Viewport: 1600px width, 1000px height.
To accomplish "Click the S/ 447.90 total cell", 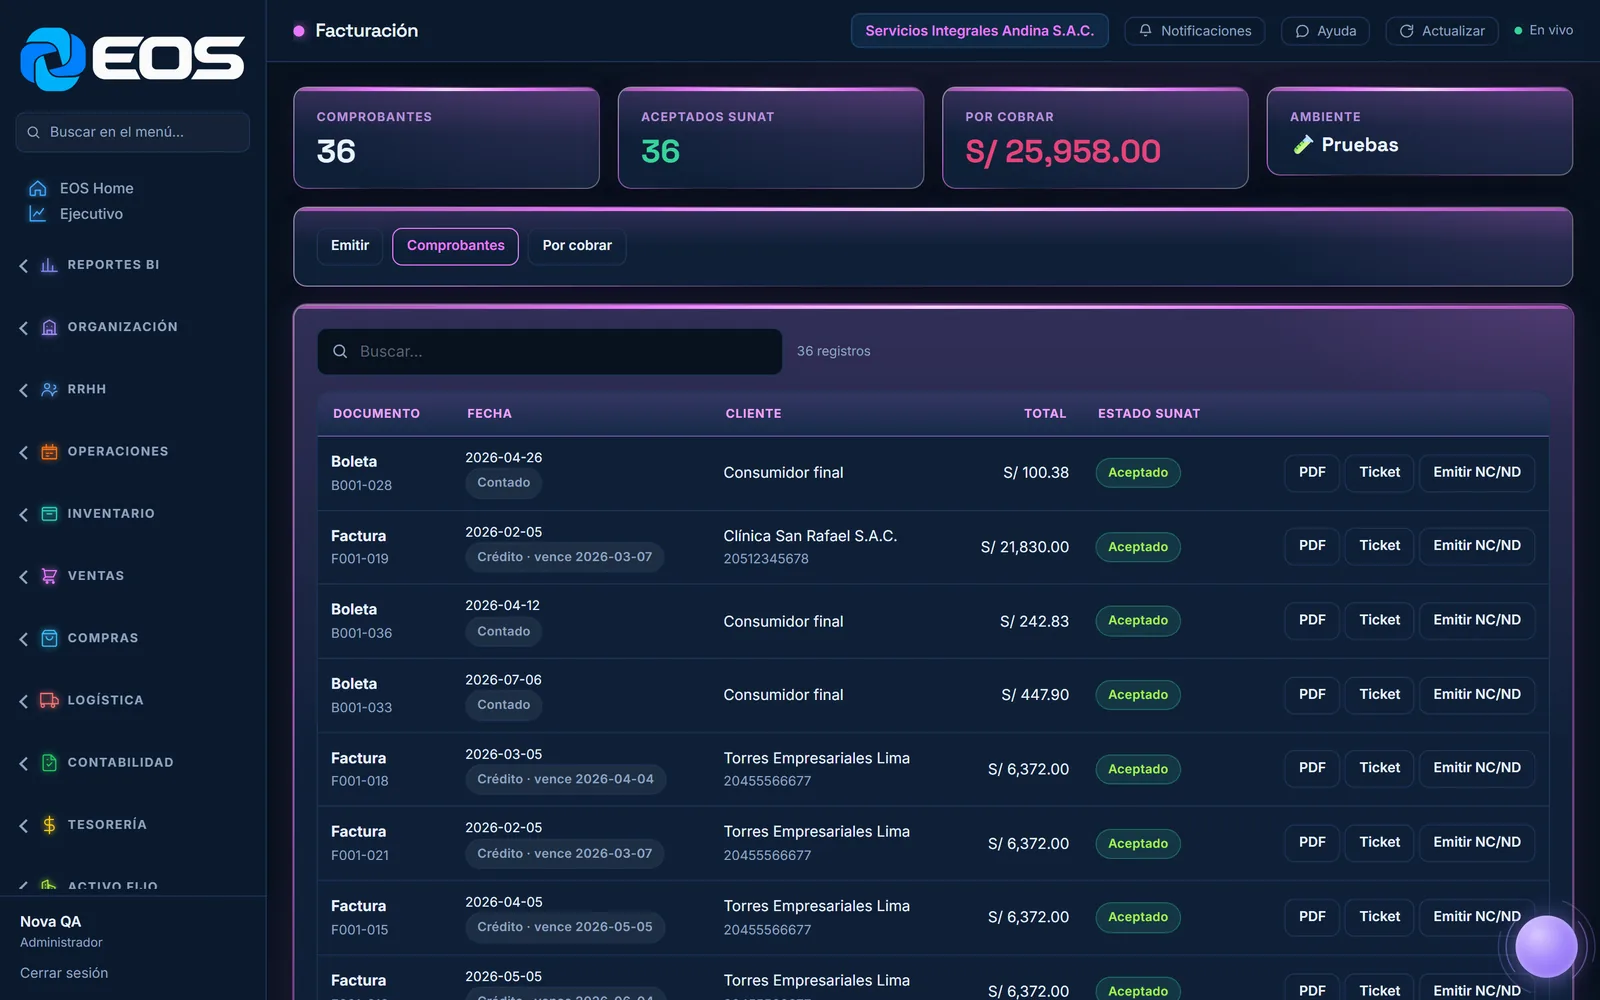I will tap(1035, 695).
